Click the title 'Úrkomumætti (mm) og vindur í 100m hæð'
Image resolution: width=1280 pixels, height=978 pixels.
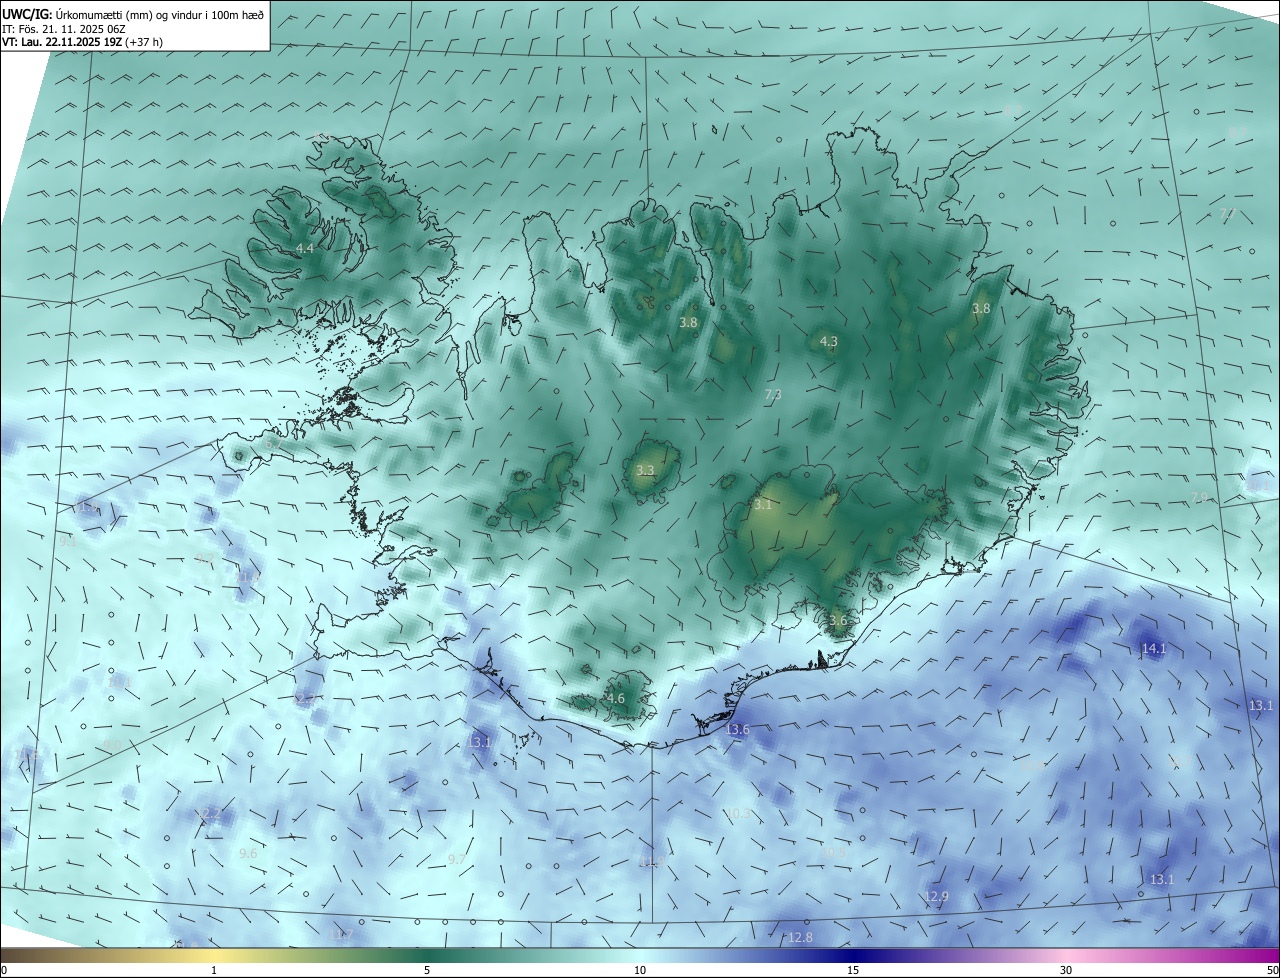point(159,14)
